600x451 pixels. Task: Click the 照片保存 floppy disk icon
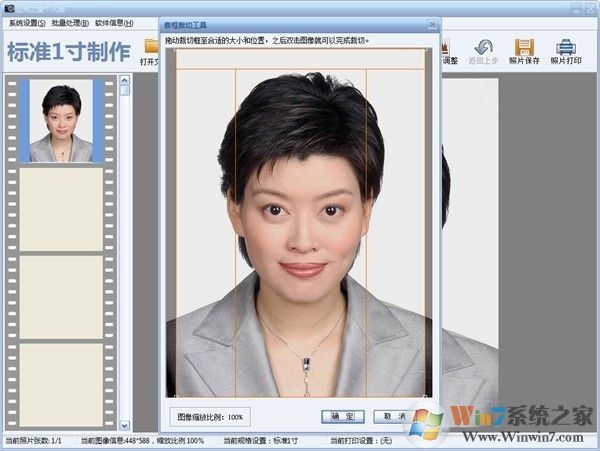click(x=524, y=47)
